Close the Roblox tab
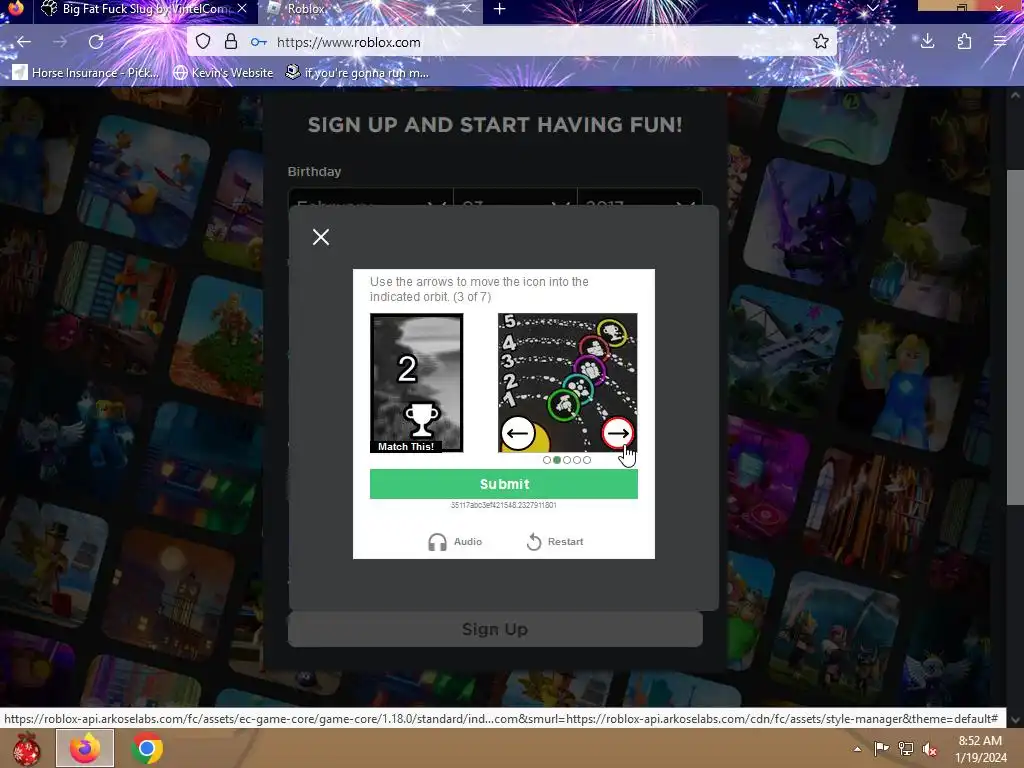Image resolution: width=1024 pixels, height=768 pixels. point(466,8)
